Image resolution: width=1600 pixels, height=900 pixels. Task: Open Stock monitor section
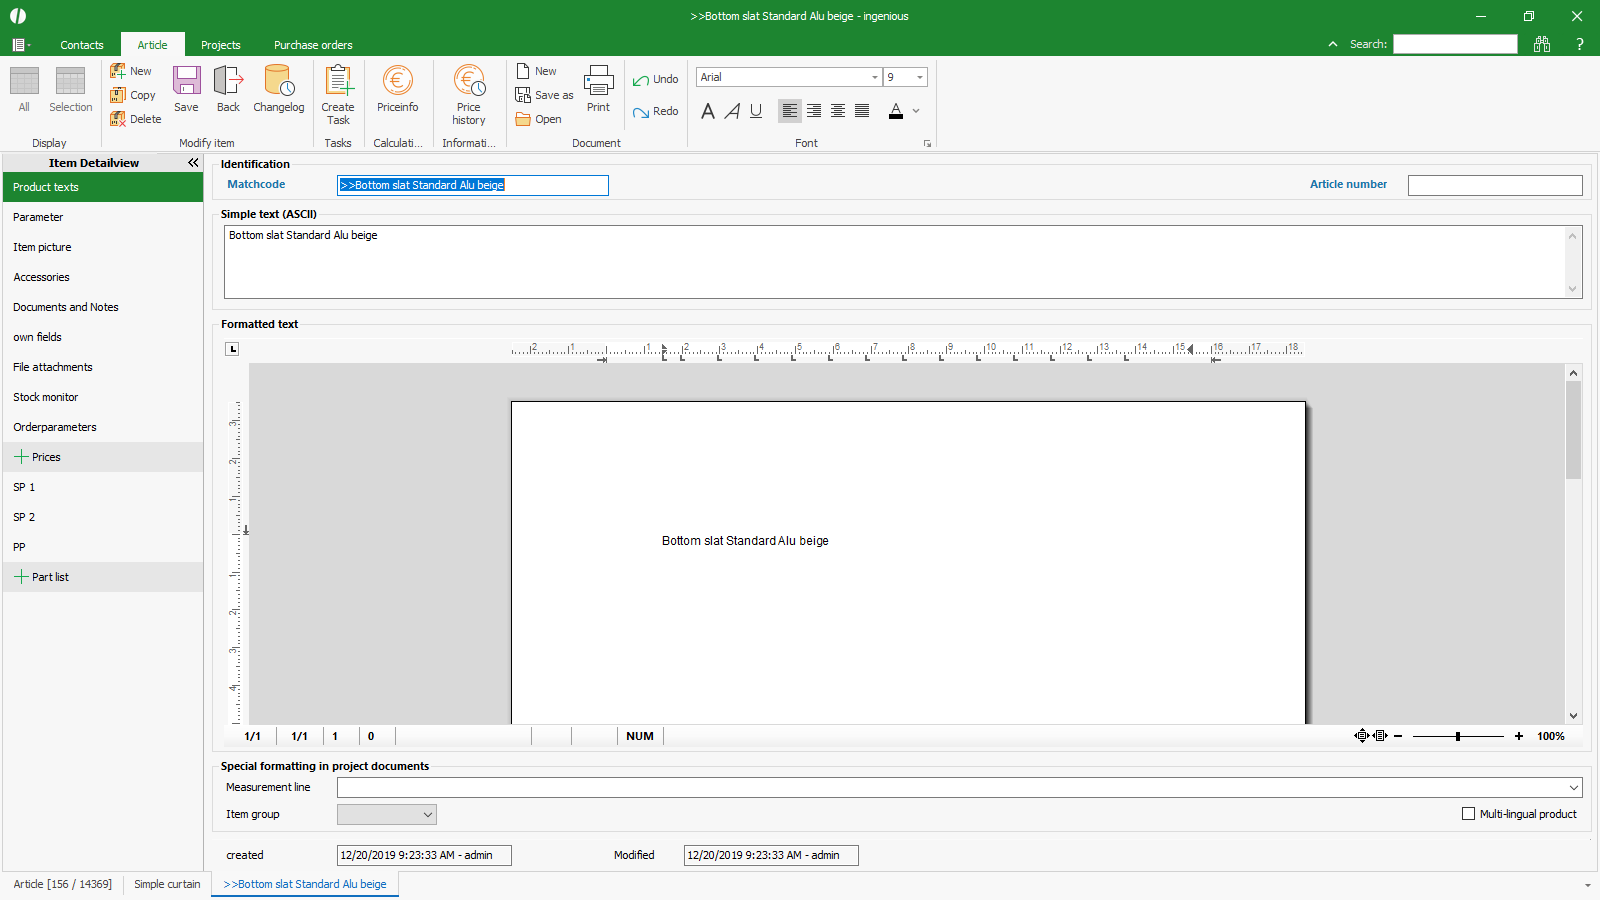coord(45,397)
